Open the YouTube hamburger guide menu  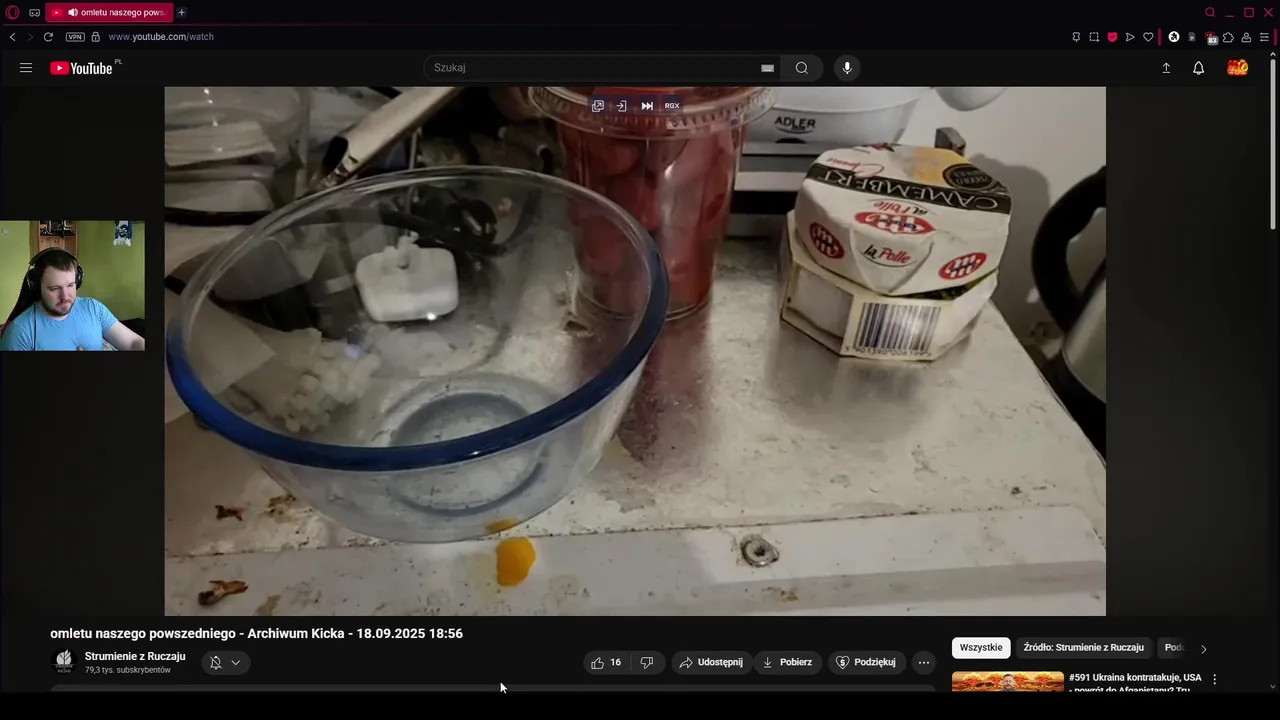coord(26,68)
